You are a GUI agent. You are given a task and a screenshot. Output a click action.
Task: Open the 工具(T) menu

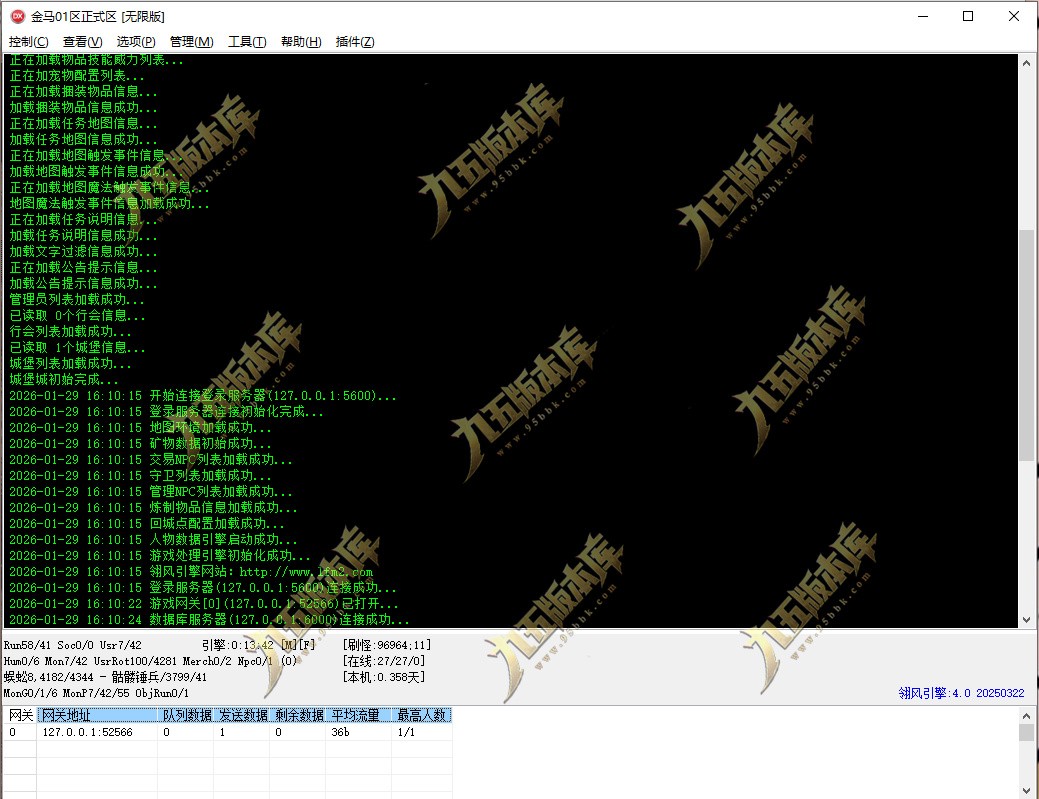(247, 42)
